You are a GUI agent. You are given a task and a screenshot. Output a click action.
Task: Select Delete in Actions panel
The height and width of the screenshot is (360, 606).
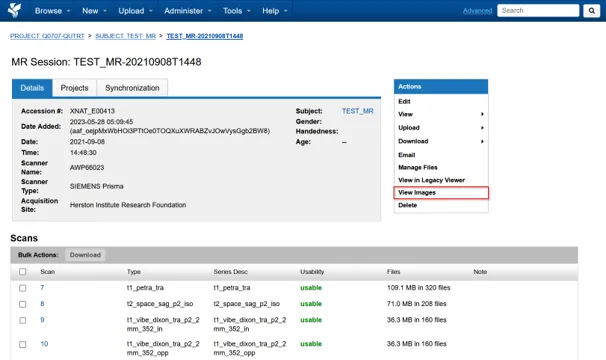tap(407, 205)
